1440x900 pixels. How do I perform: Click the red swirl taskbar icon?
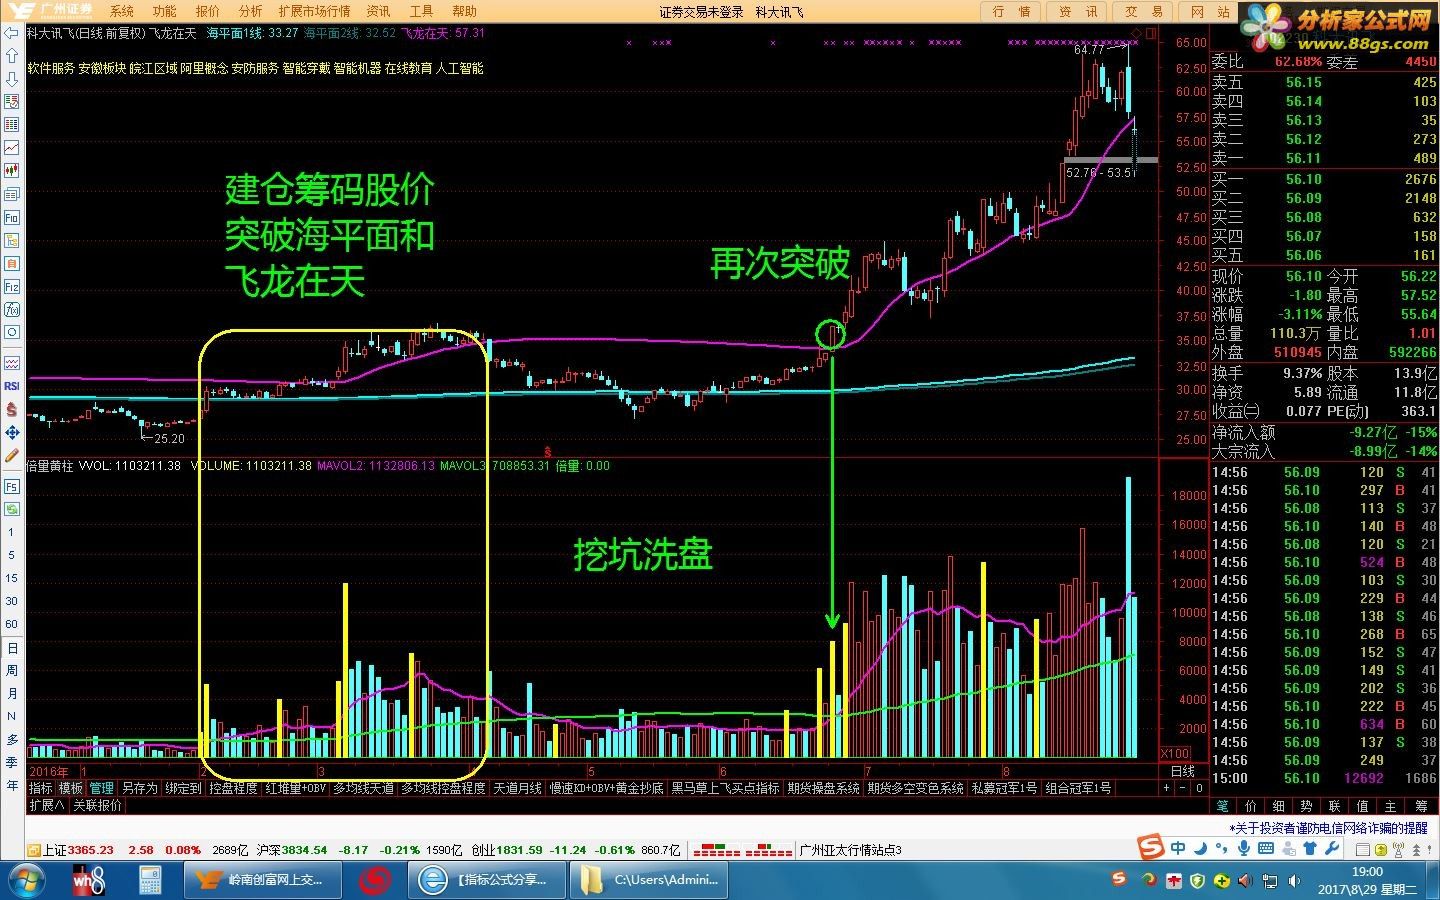375,880
